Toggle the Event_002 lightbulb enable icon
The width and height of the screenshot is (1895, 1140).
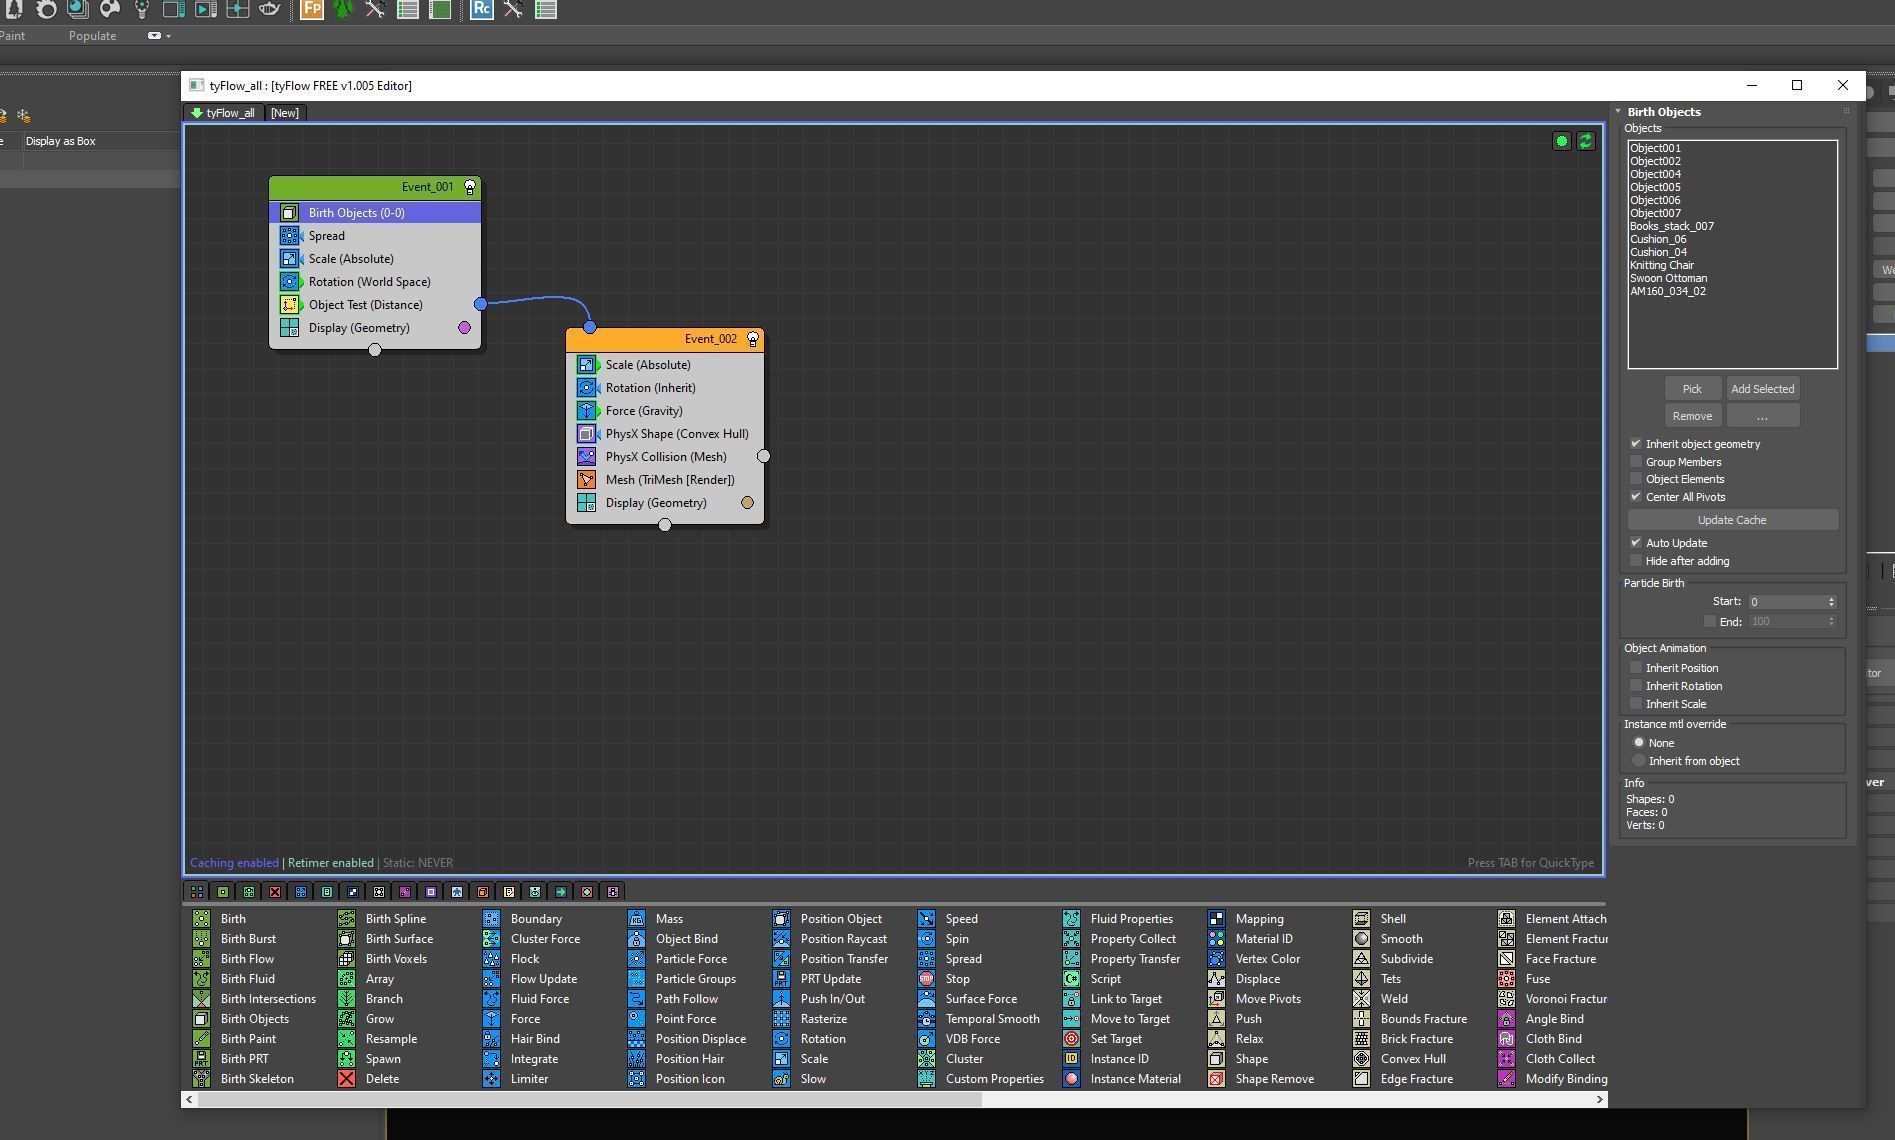point(753,339)
